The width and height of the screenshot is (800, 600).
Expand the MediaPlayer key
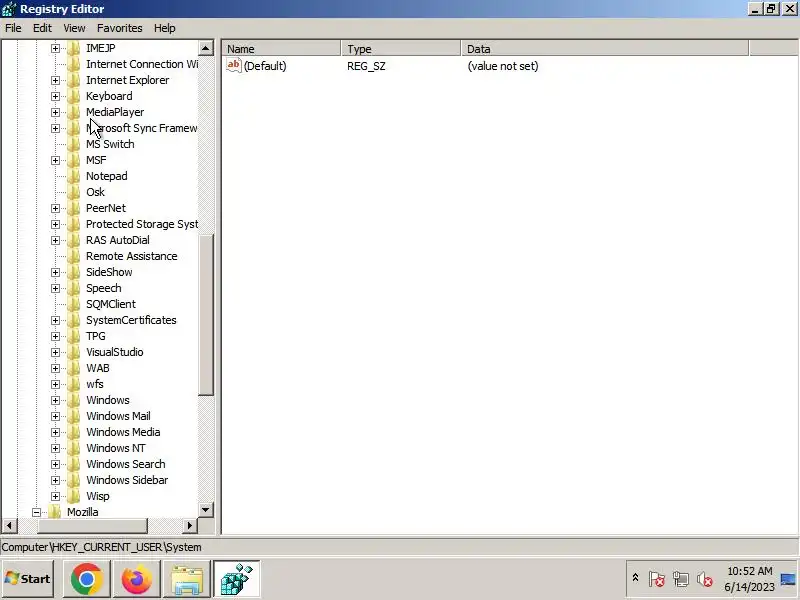55,112
